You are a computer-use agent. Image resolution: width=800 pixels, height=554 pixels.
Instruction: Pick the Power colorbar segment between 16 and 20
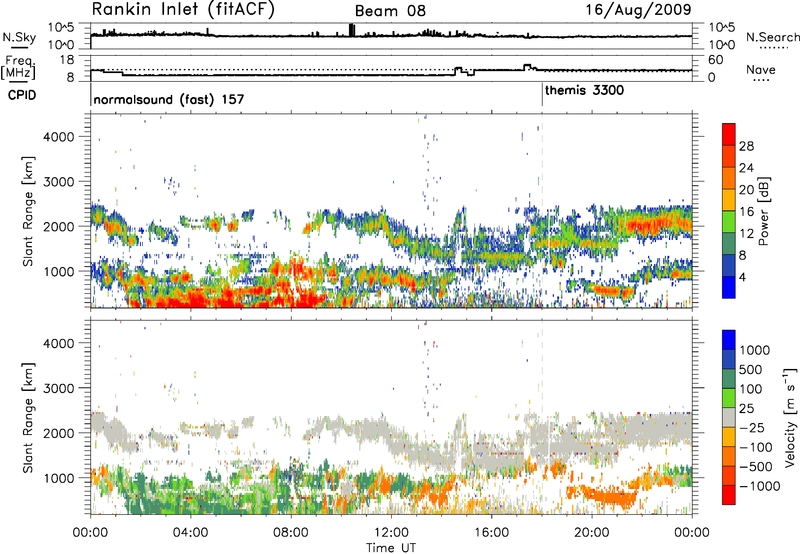pyautogui.click(x=729, y=200)
